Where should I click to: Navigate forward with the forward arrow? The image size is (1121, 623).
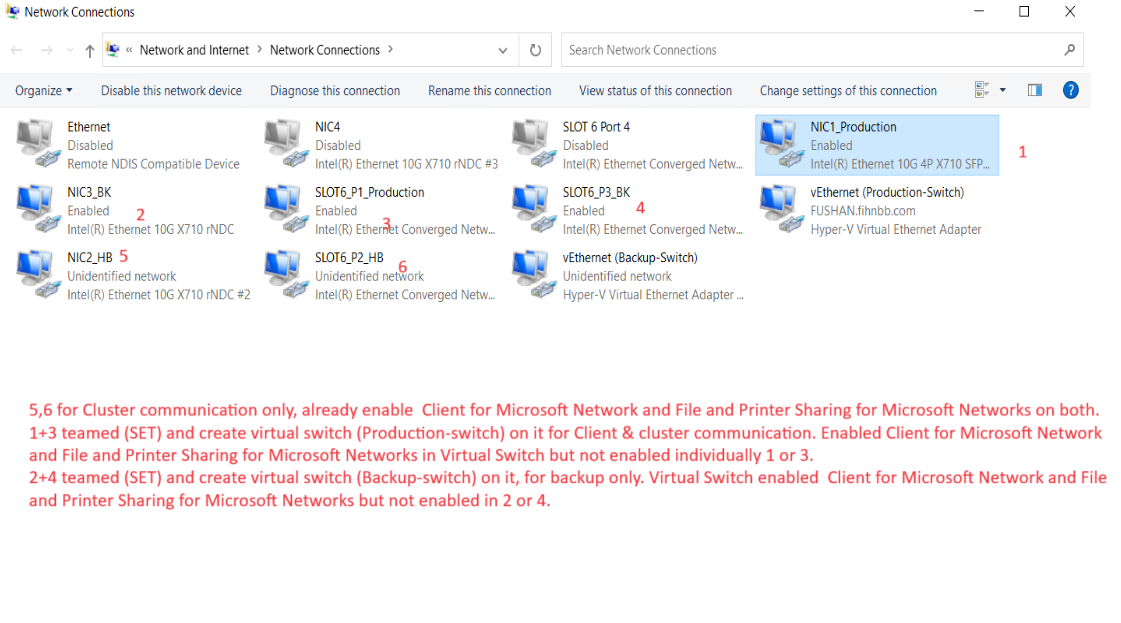point(46,50)
